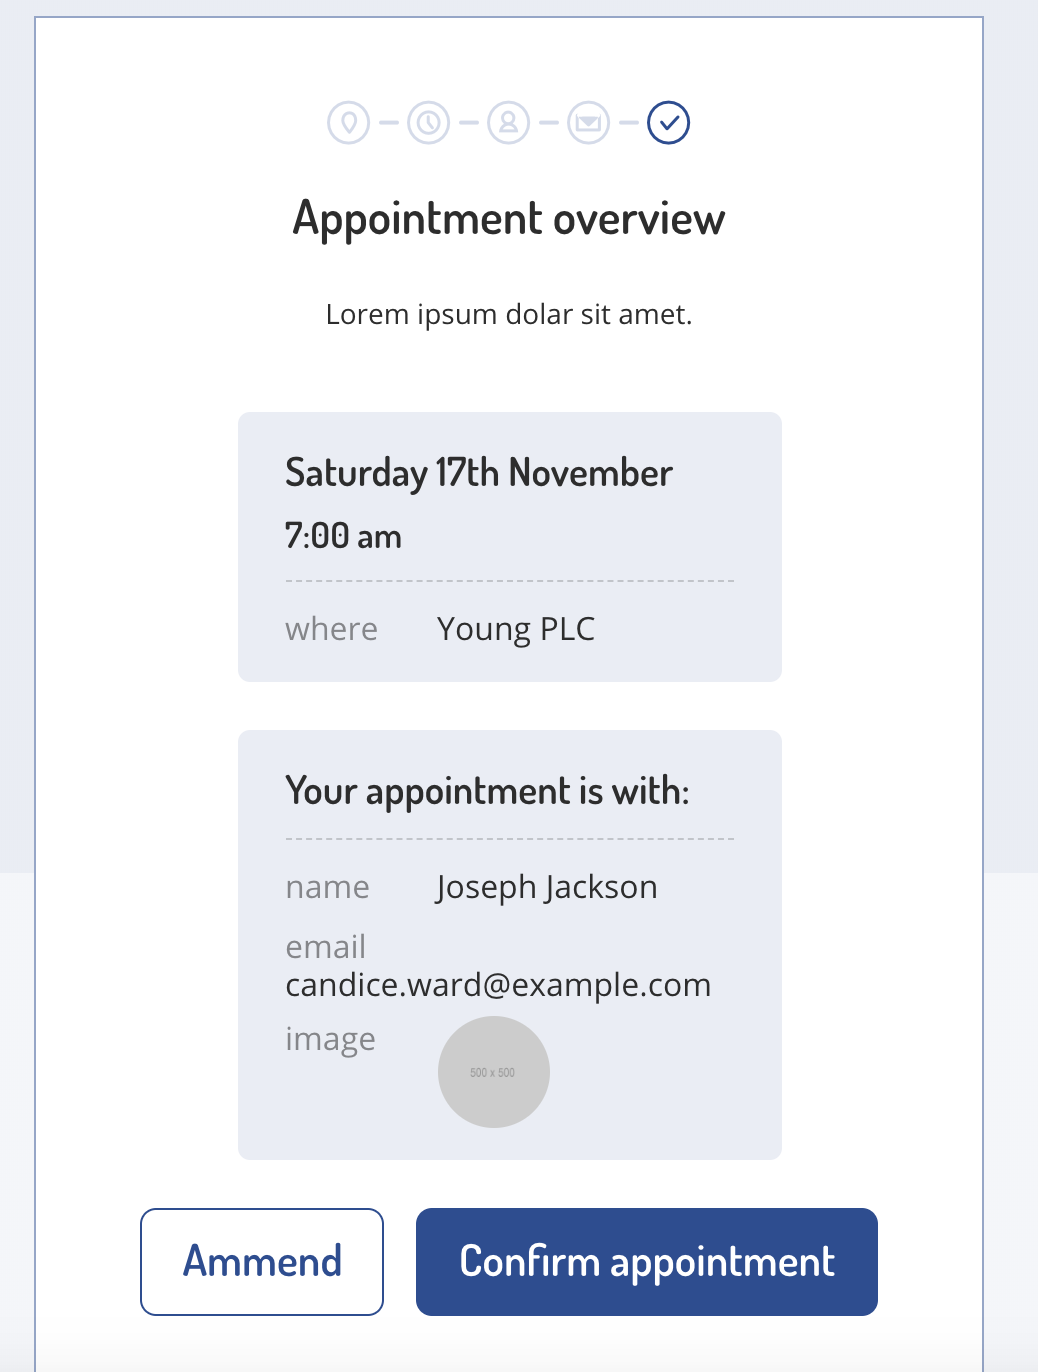Click the 'name' field label

pos(327,887)
